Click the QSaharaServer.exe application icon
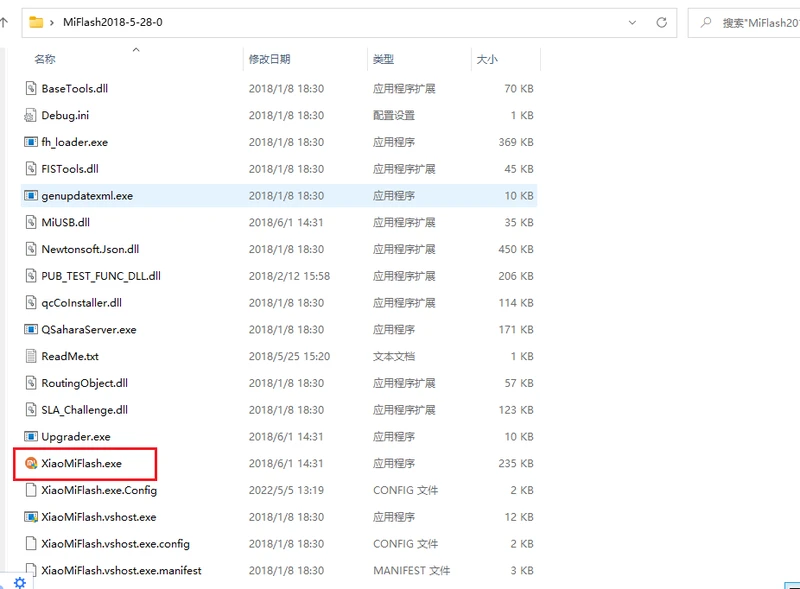 tap(31, 329)
